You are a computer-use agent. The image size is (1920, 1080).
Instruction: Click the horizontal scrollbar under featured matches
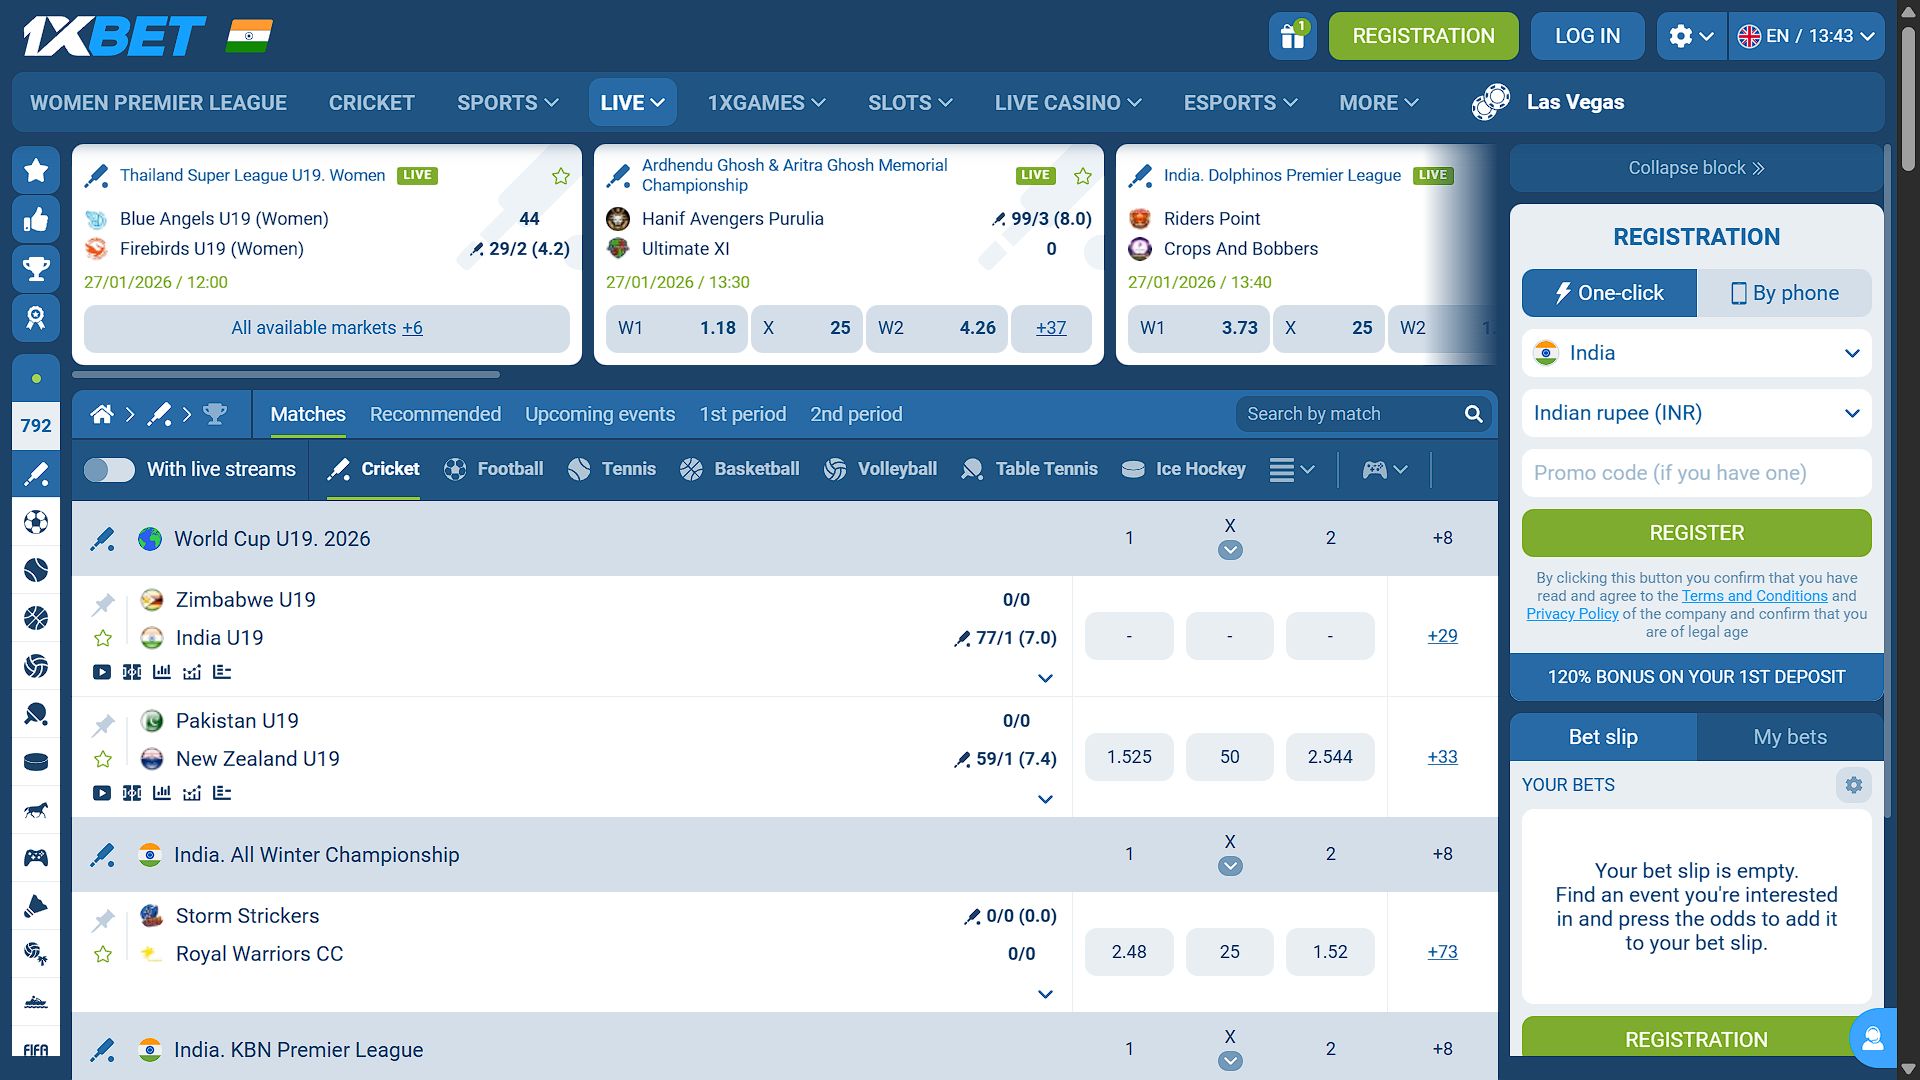coord(286,375)
